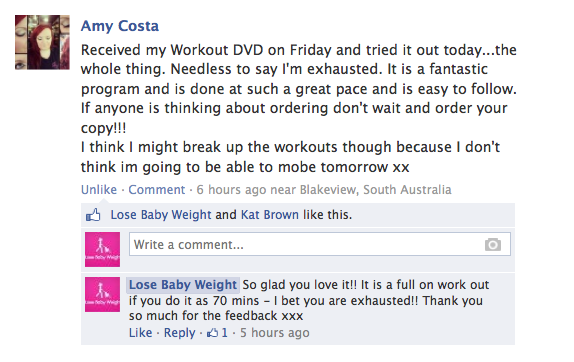Open Kat Brown's profile link

(270, 214)
